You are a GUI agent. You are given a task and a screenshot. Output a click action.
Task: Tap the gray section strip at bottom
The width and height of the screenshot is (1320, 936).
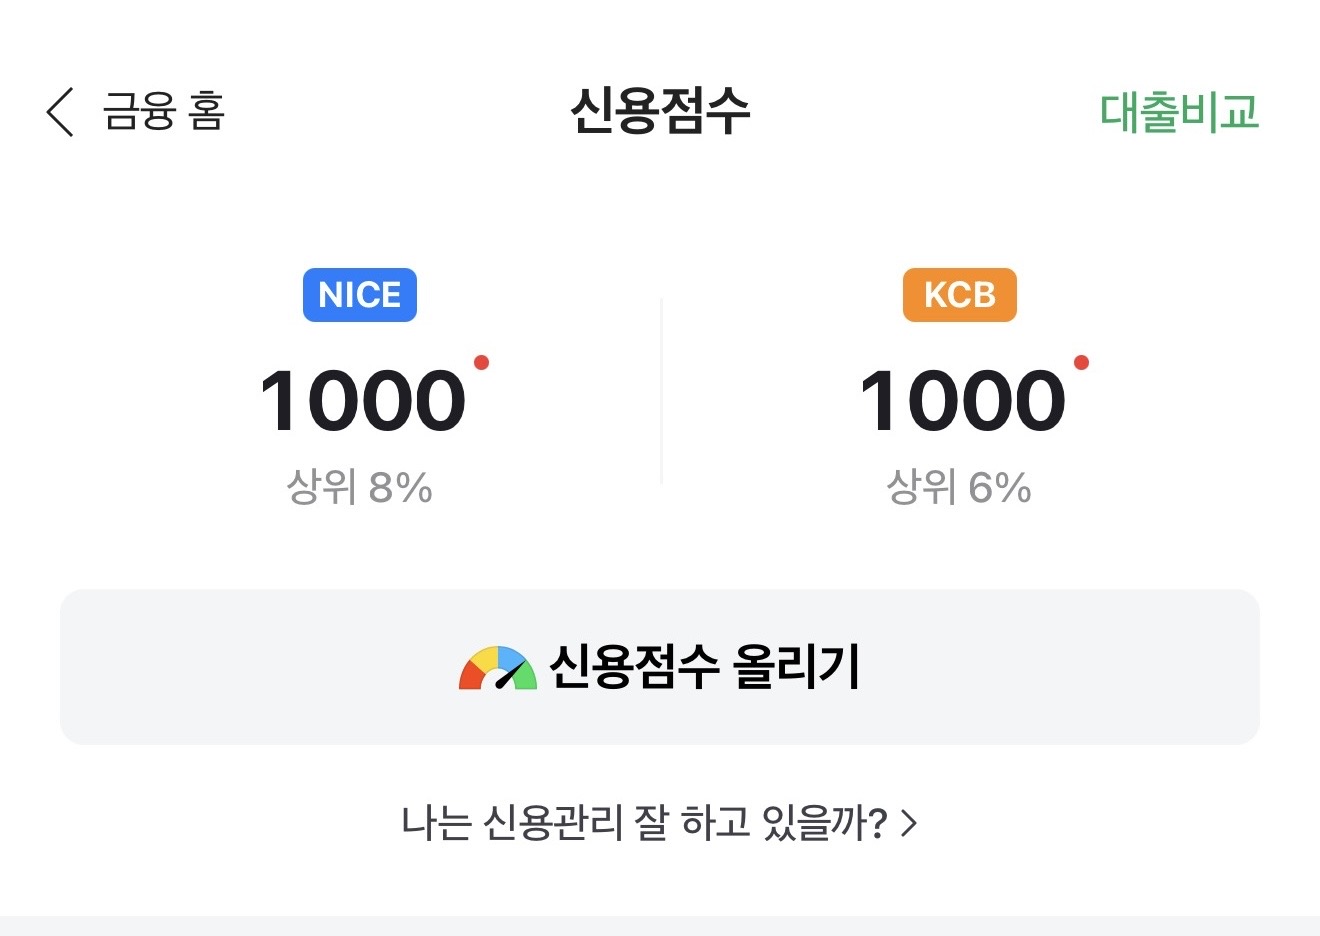[660, 925]
